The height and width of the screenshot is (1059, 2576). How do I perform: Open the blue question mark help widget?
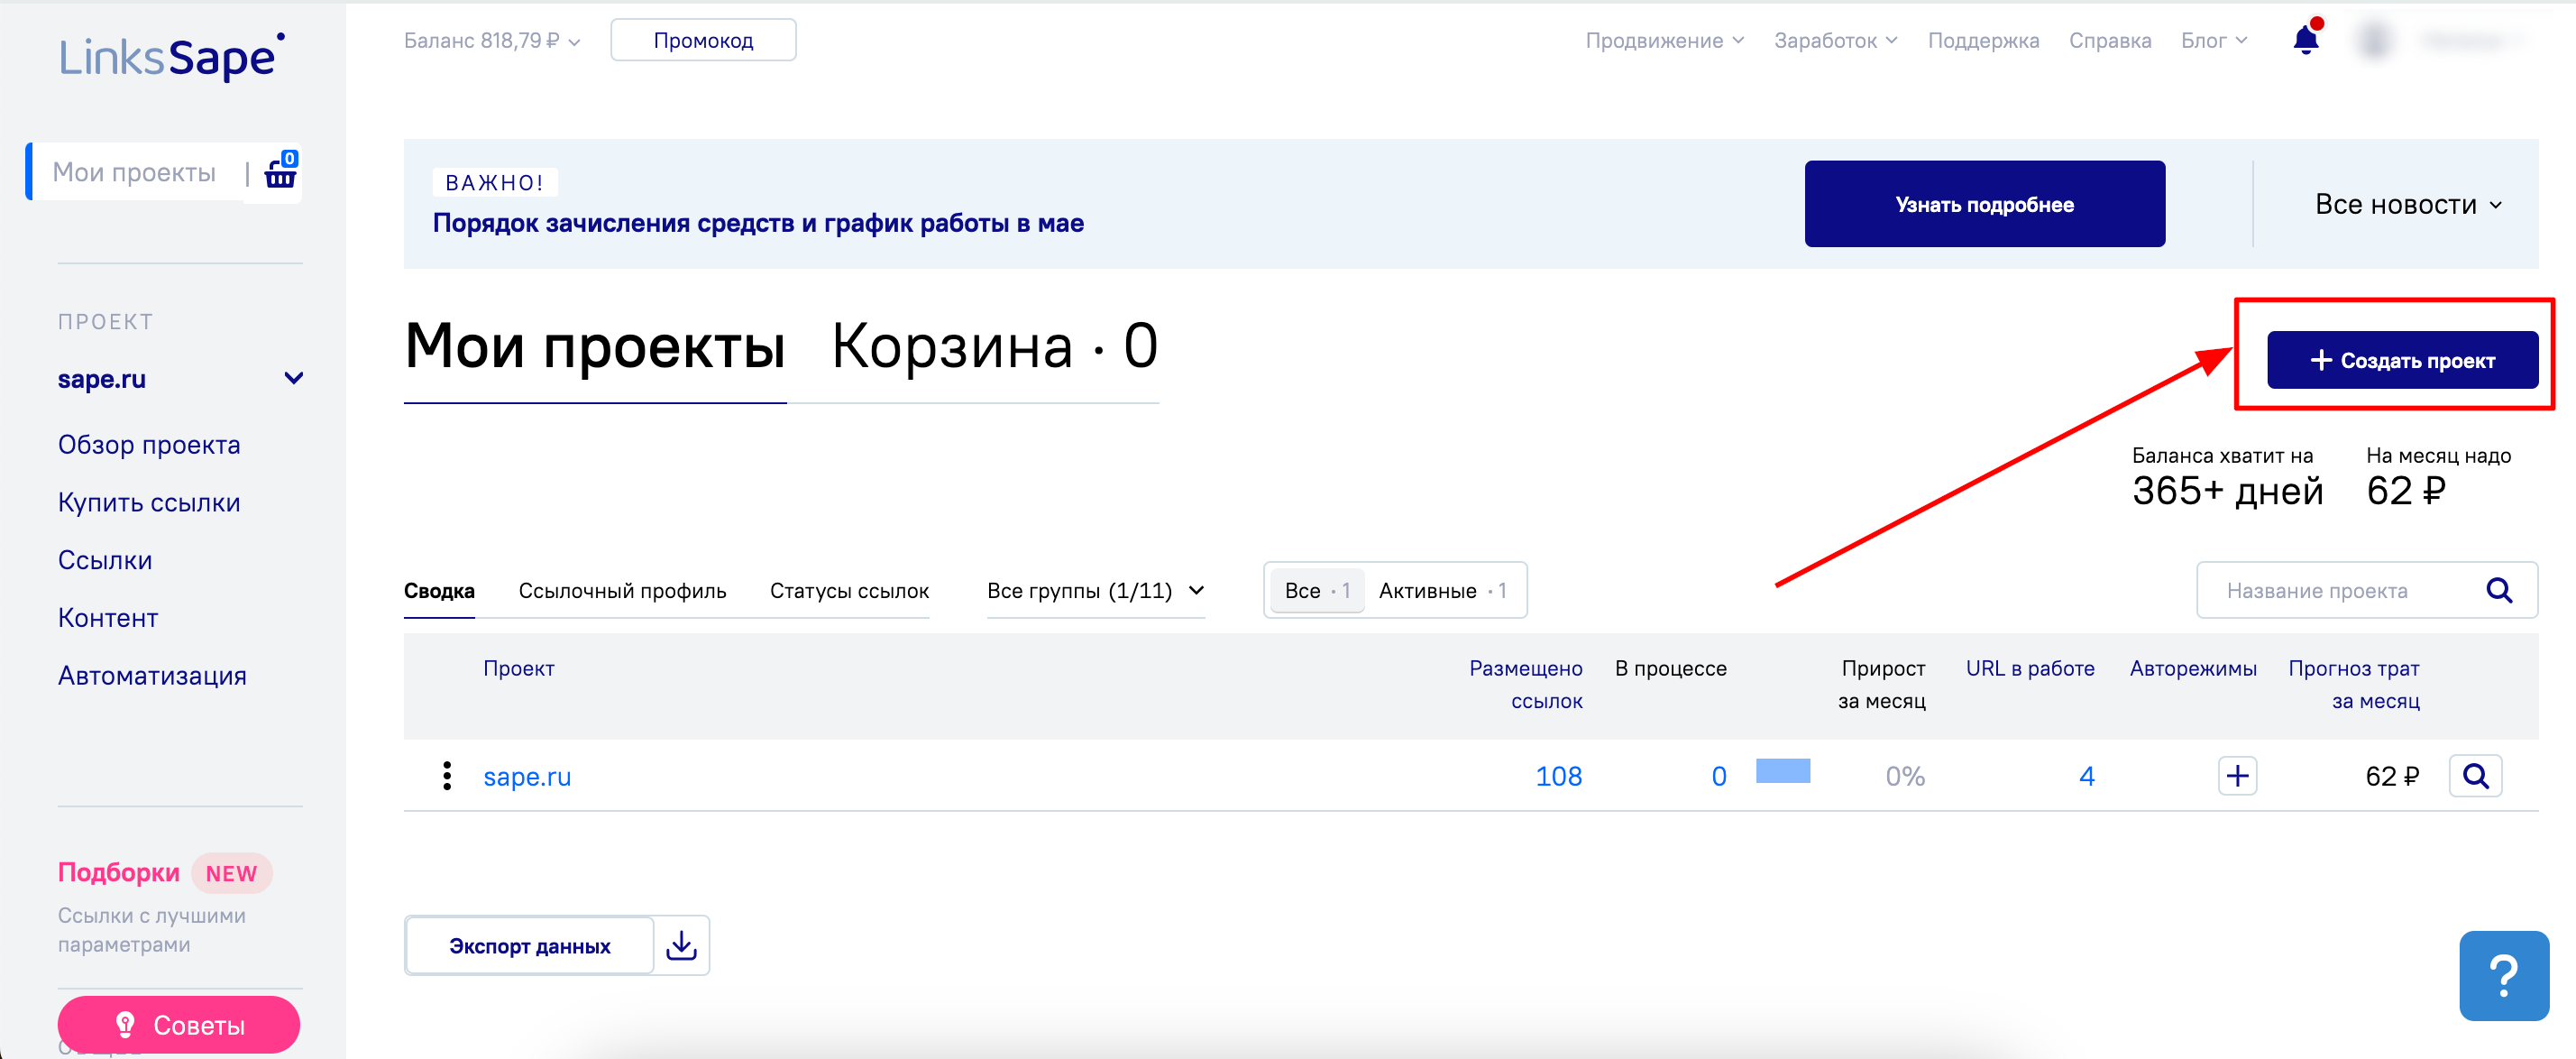tap(2503, 975)
